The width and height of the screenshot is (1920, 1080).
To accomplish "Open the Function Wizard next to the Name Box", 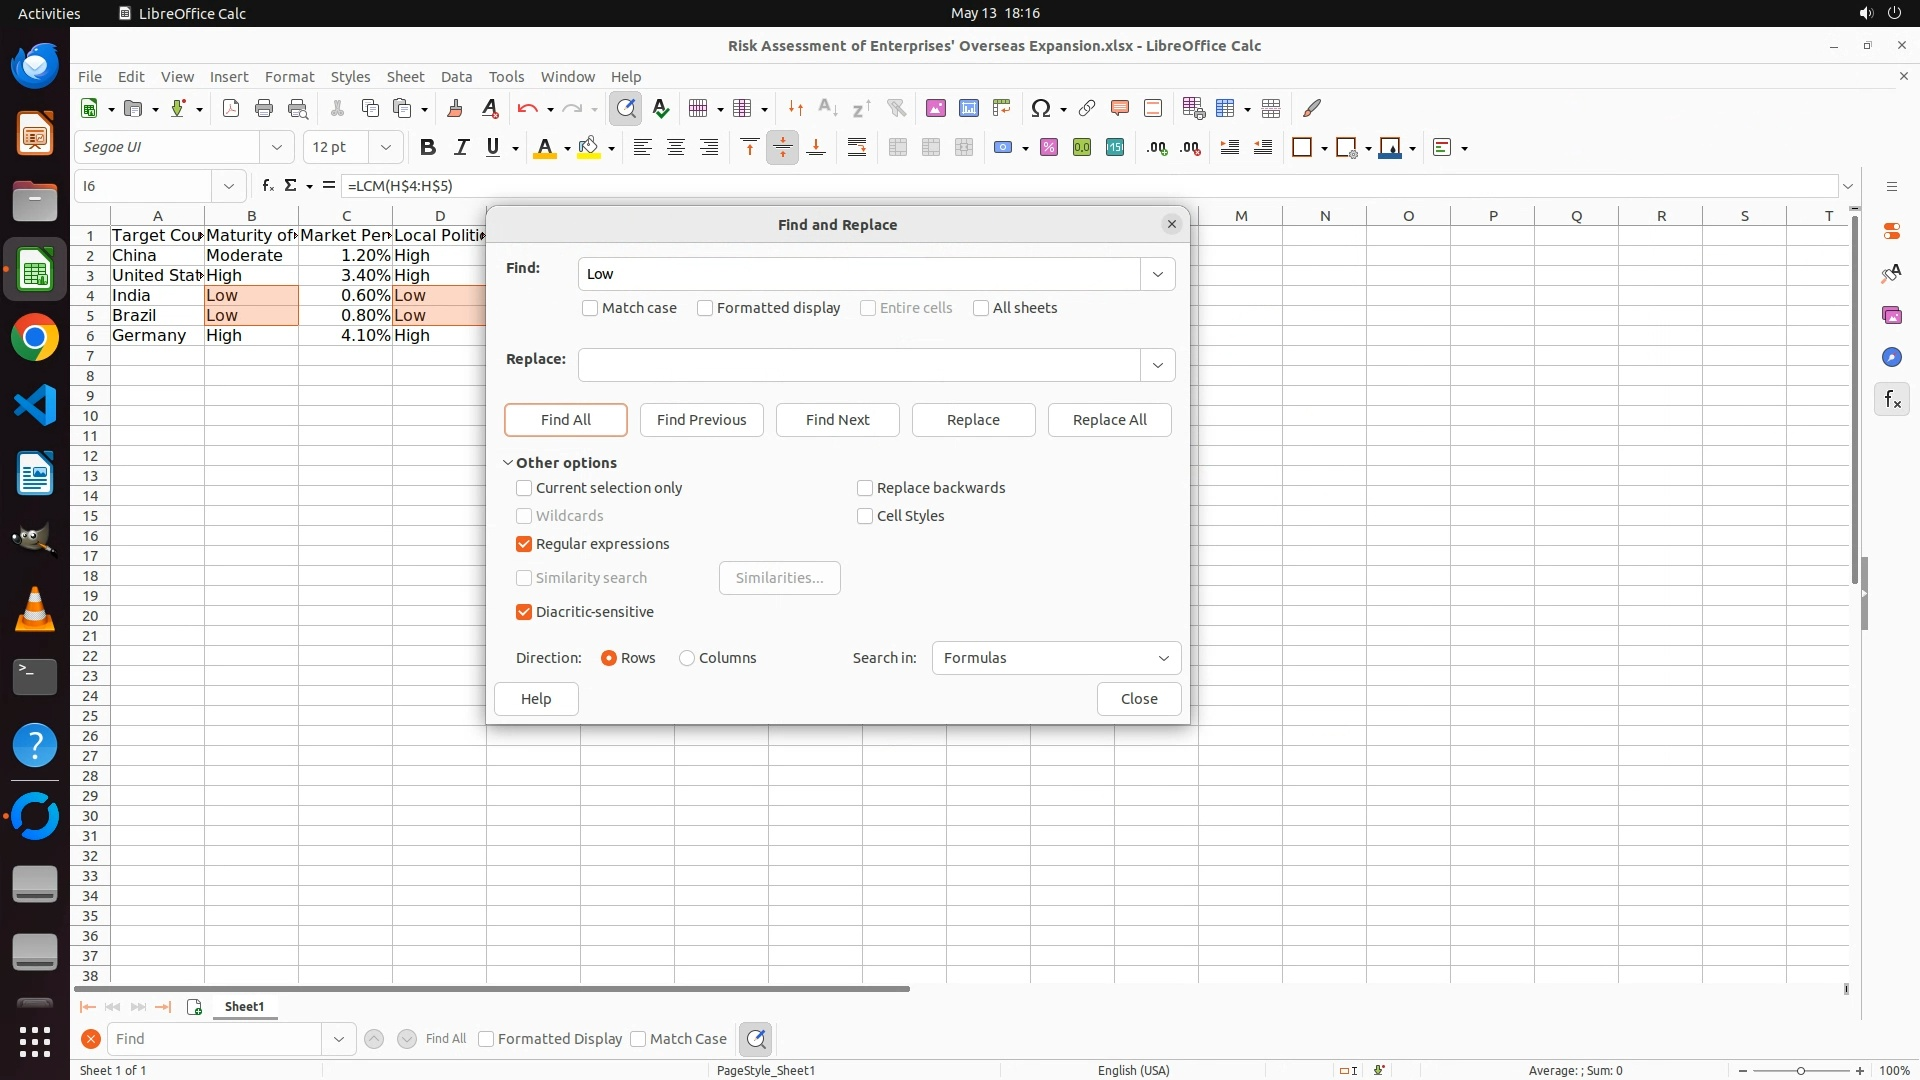I will click(267, 186).
